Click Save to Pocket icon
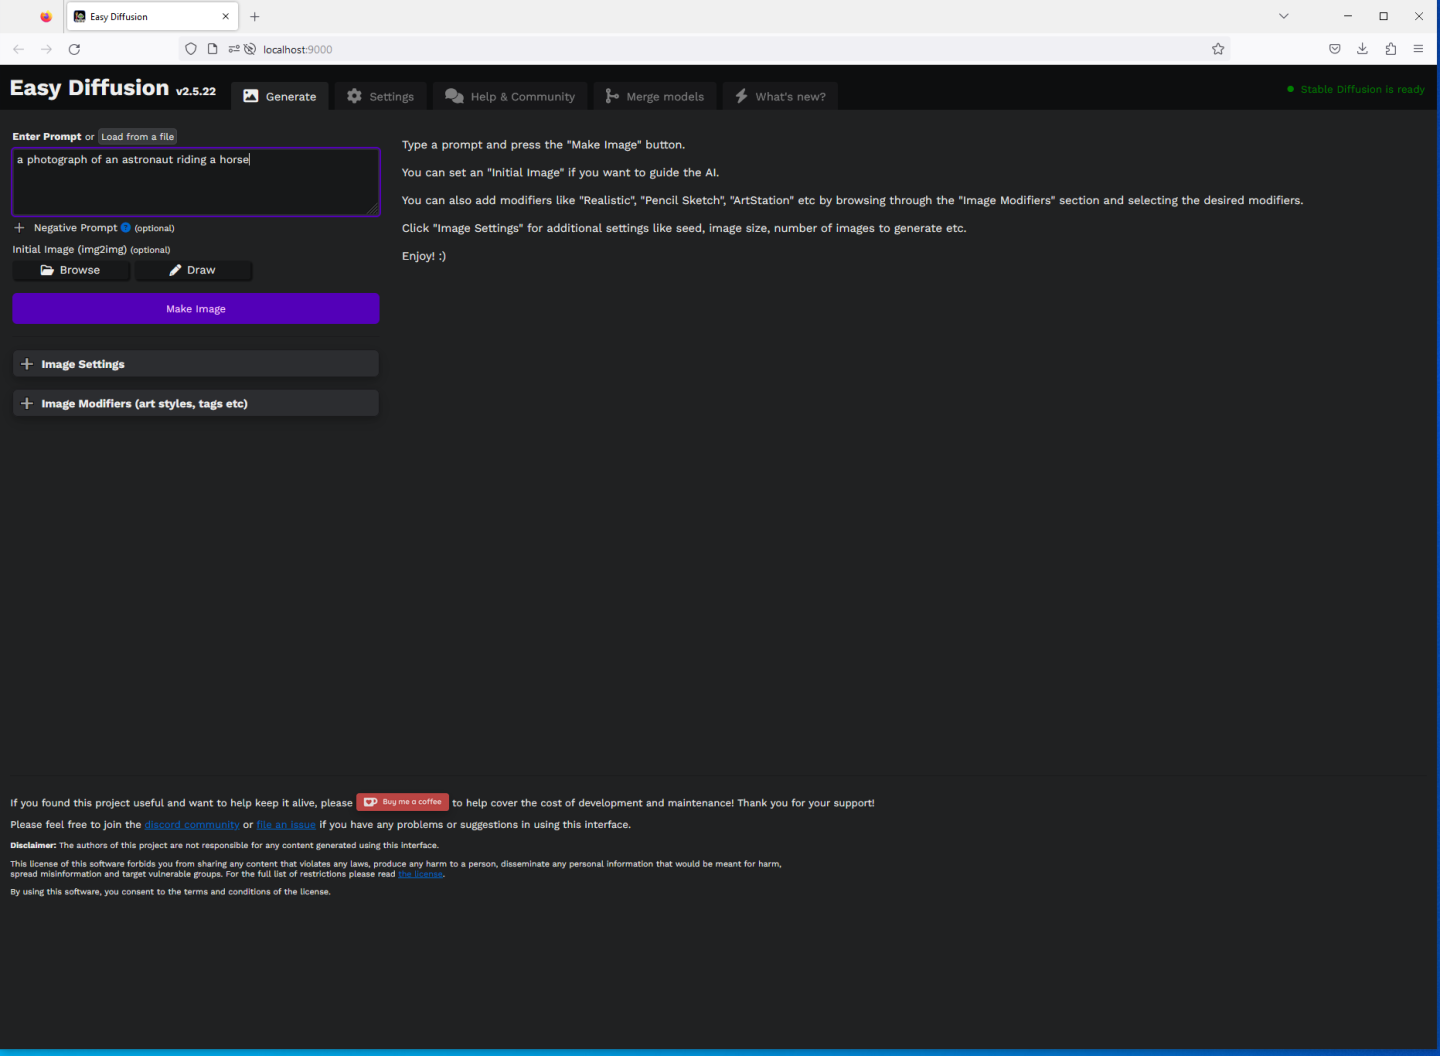The image size is (1440, 1056). pos(1334,49)
